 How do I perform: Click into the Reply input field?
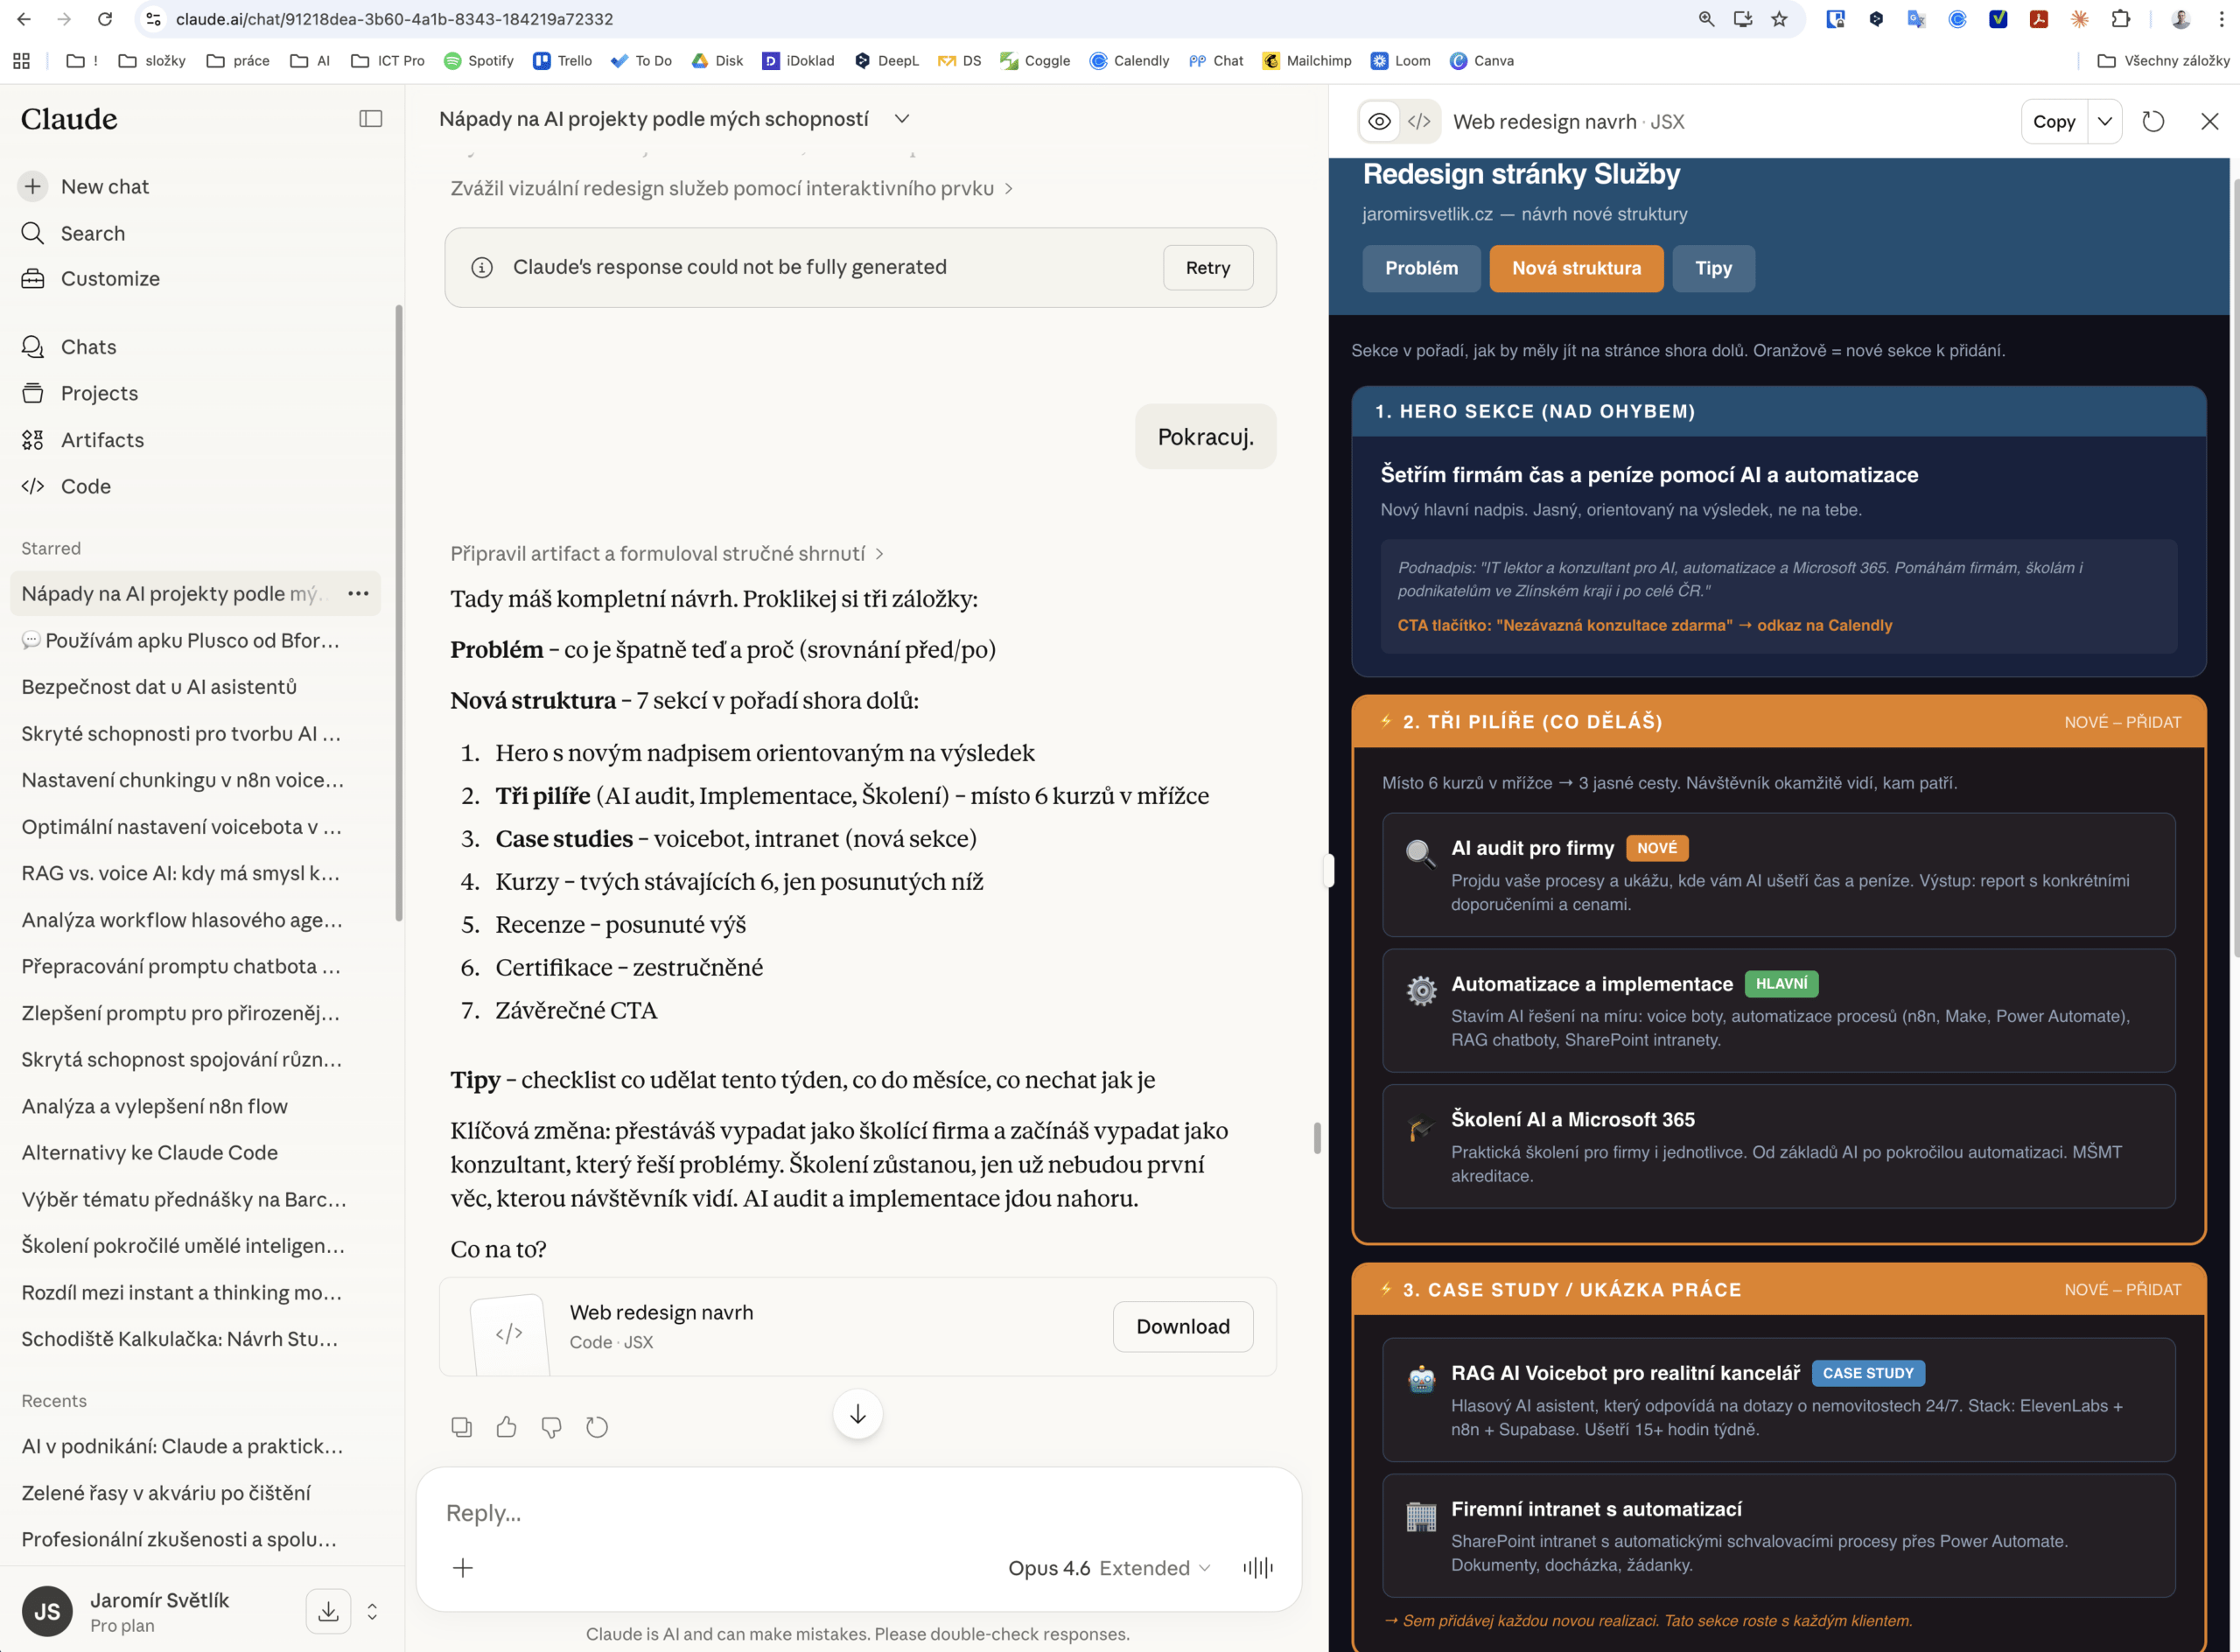pyautogui.click(x=857, y=1512)
